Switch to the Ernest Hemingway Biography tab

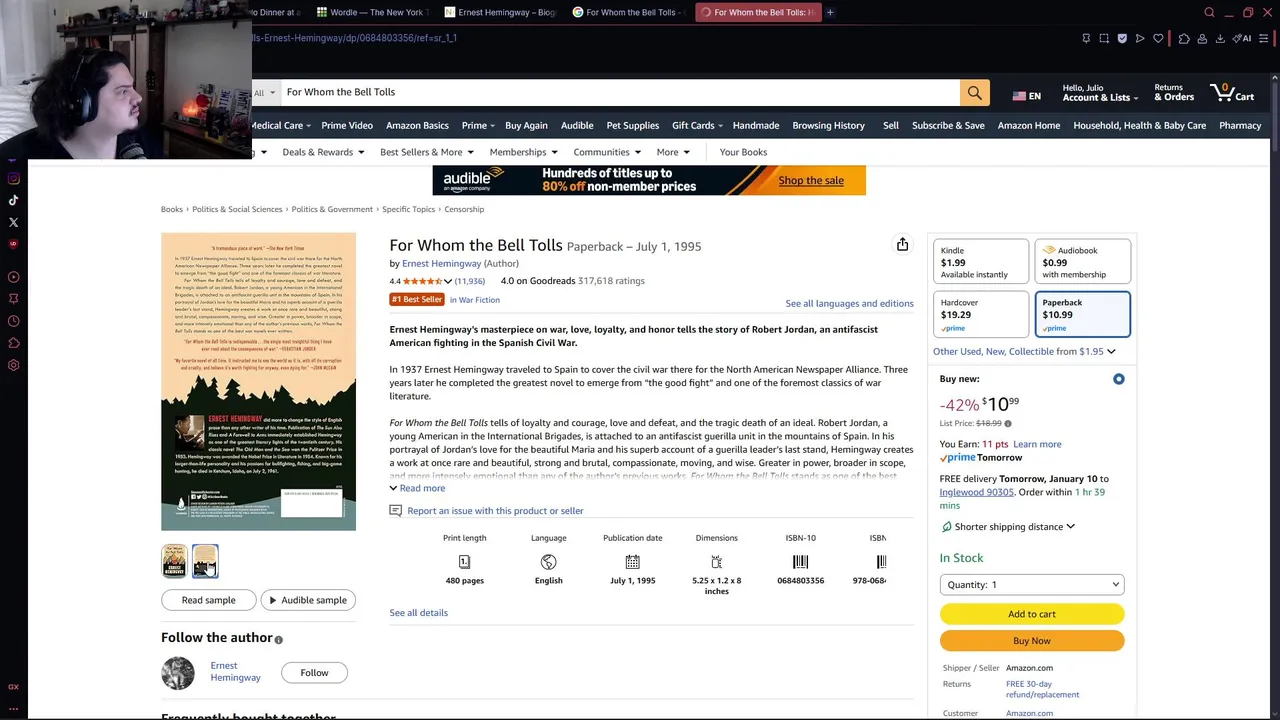[500, 12]
